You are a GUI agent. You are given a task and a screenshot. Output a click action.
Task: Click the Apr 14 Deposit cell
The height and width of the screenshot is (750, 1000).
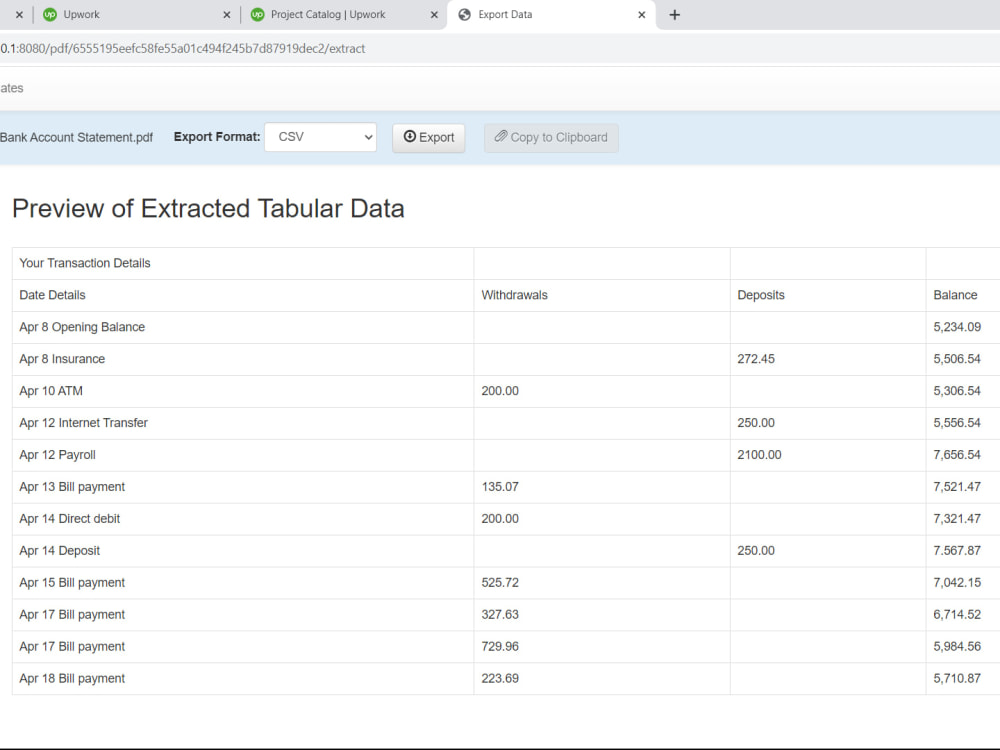point(243,550)
